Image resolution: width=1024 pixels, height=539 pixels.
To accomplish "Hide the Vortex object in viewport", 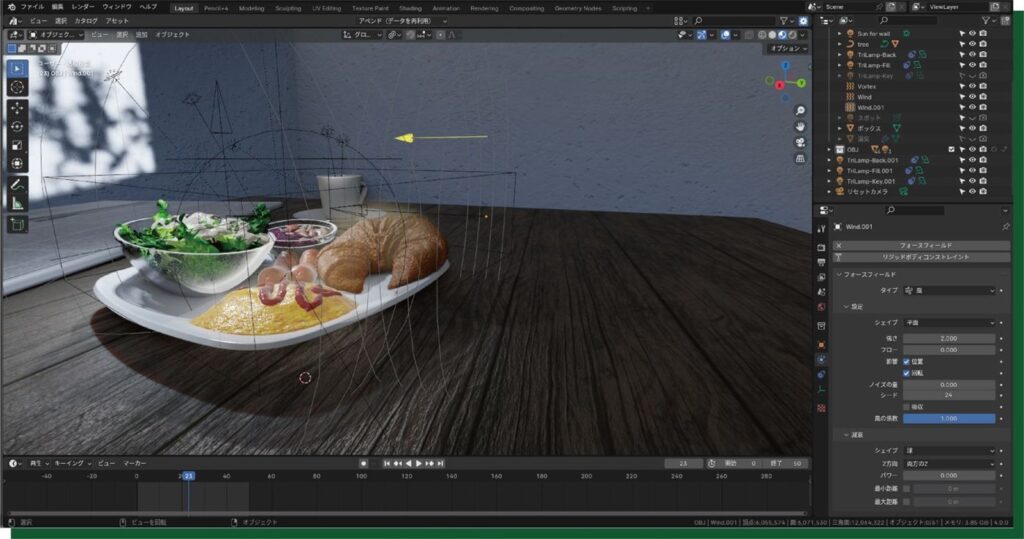I will (x=972, y=86).
